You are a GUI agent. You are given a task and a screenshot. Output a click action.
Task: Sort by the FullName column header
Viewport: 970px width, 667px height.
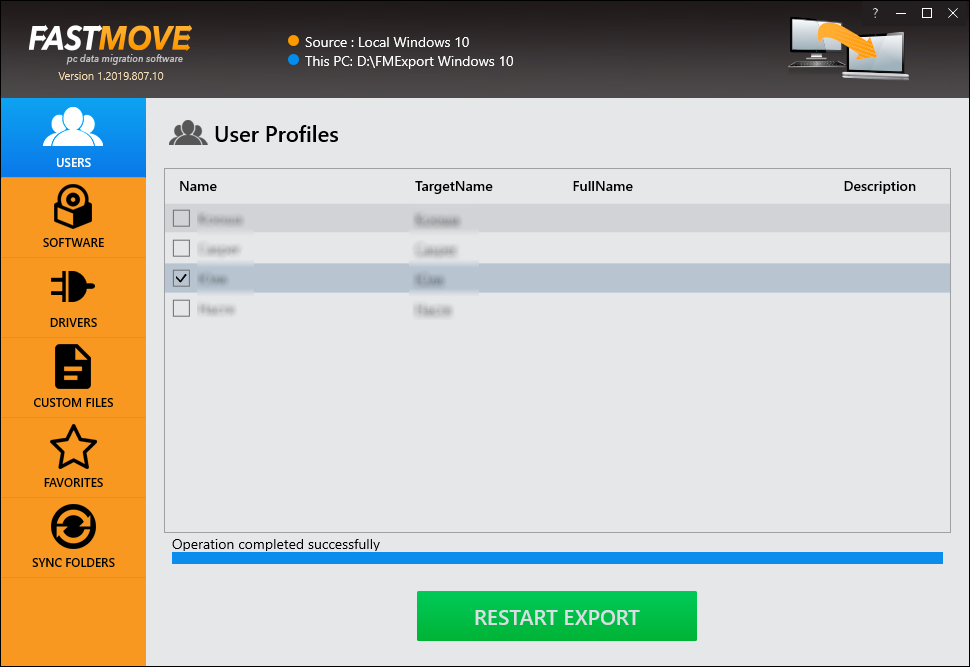[x=603, y=186]
